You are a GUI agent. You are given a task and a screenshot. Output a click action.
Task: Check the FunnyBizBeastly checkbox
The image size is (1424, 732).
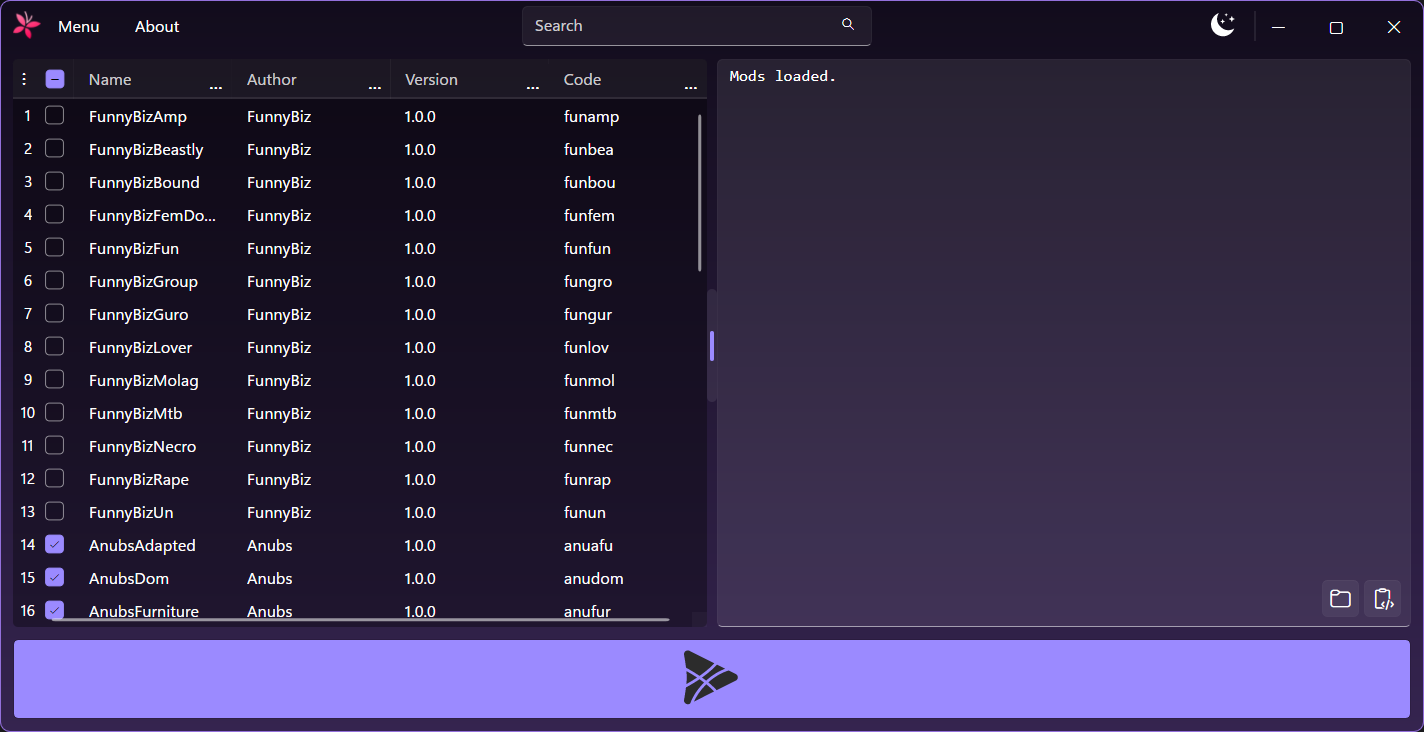click(55, 149)
